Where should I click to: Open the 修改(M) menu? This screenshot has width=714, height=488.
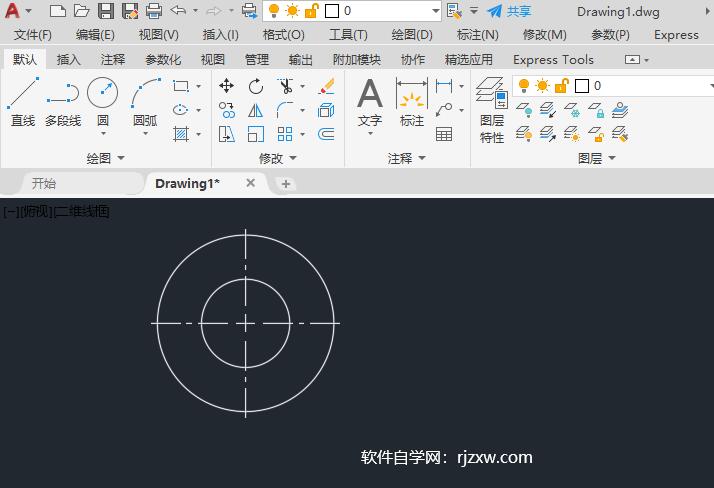[544, 35]
